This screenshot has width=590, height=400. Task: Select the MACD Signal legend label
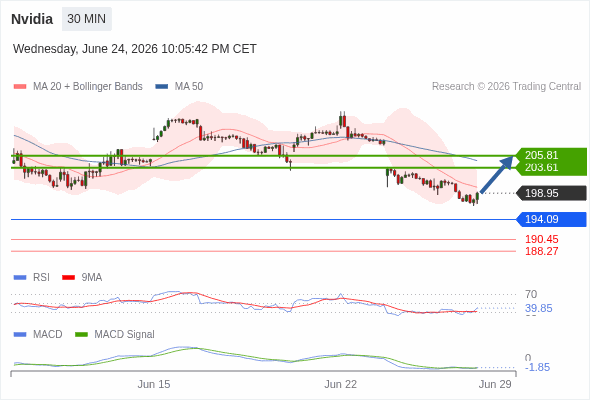coord(125,335)
